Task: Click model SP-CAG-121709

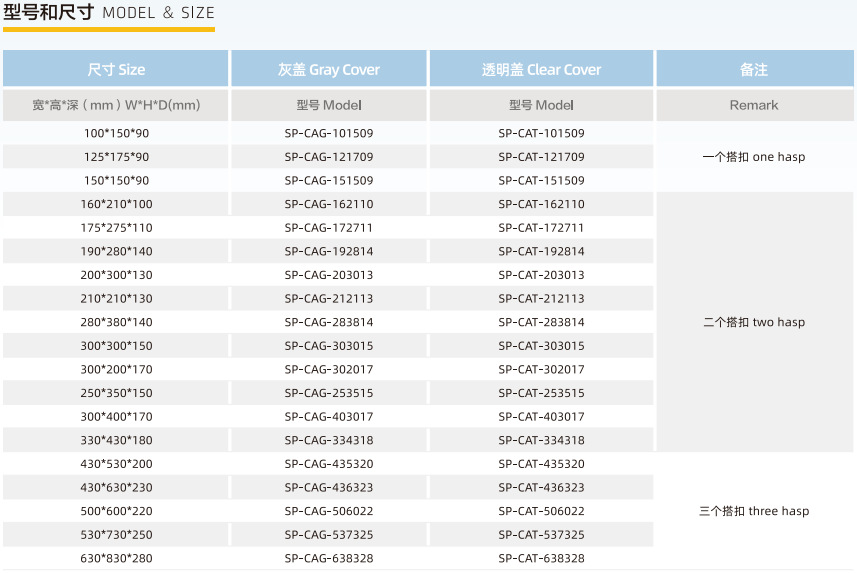Action: click(328, 156)
